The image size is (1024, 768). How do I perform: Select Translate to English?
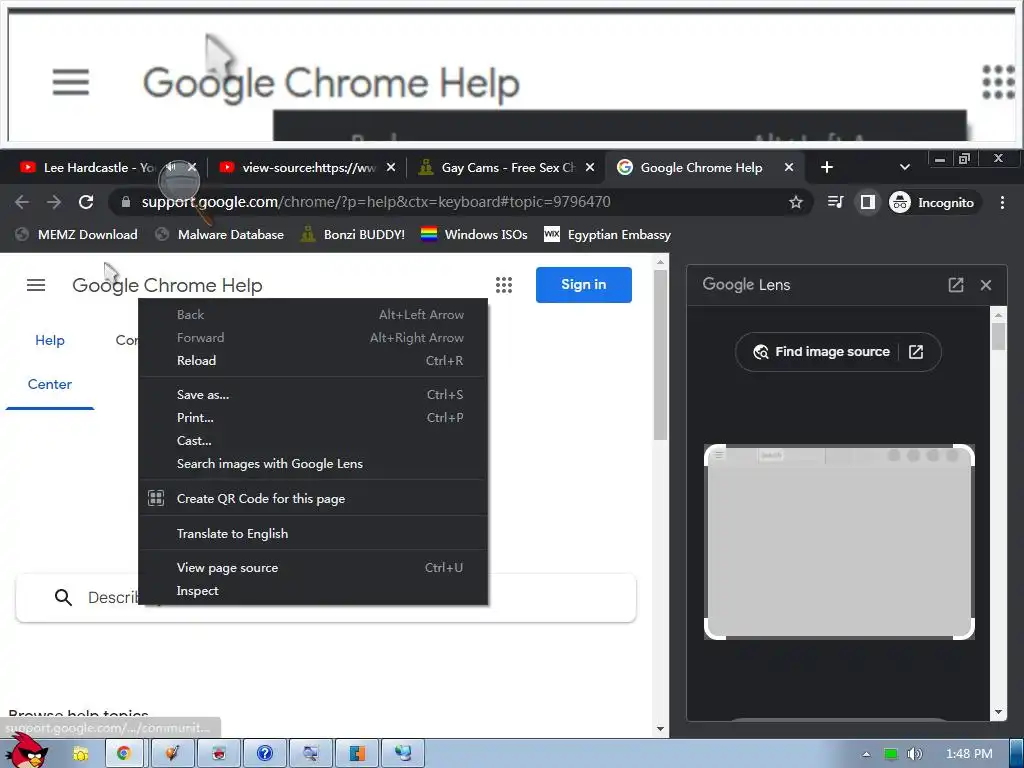[x=313, y=534]
